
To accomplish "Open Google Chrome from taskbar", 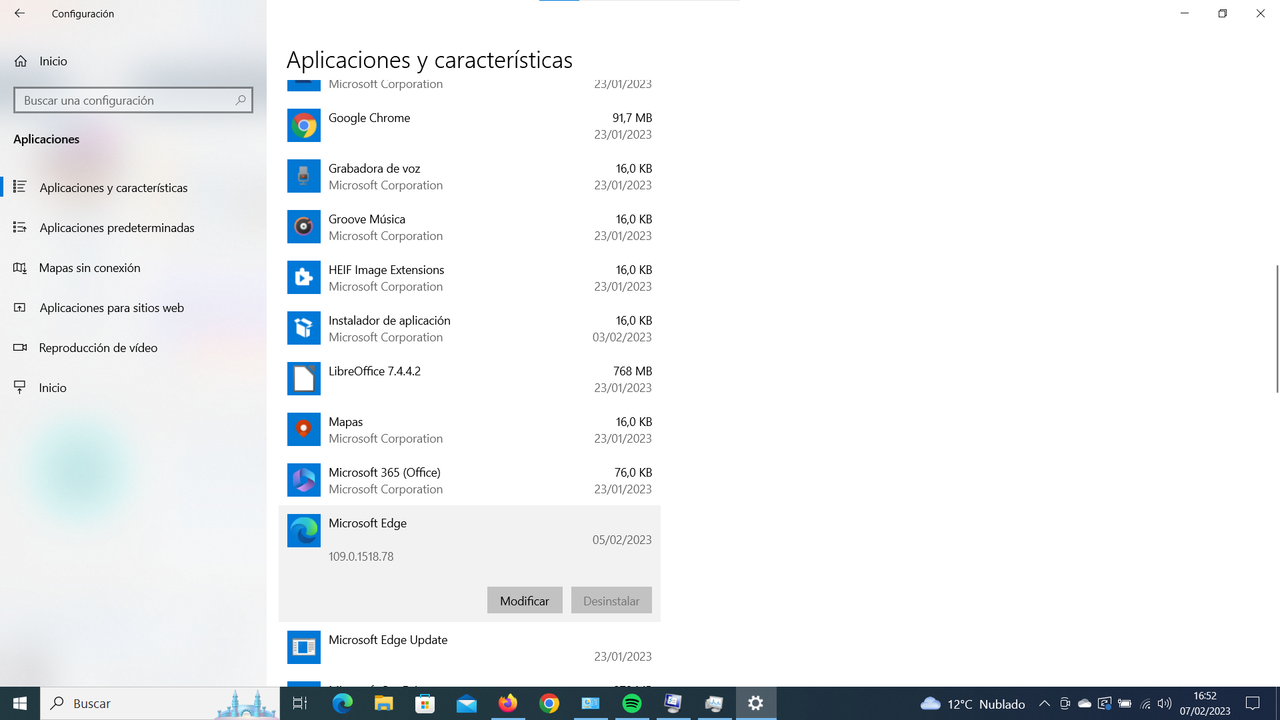I will point(548,703).
